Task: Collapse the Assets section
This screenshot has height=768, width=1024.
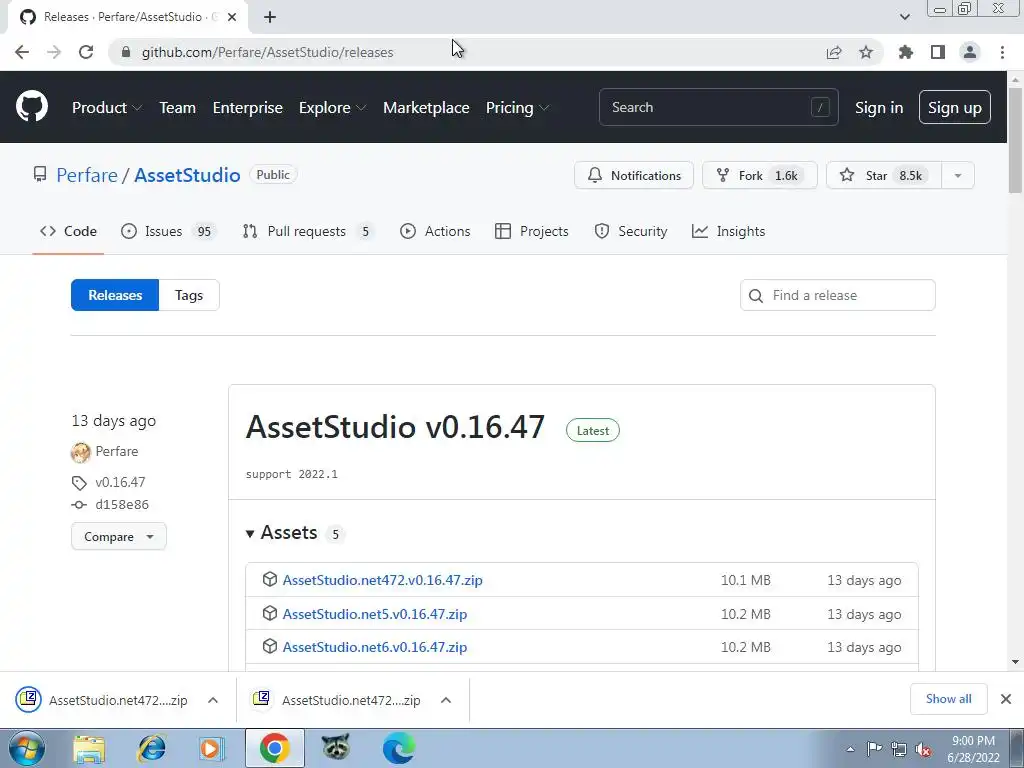Action: click(x=281, y=533)
